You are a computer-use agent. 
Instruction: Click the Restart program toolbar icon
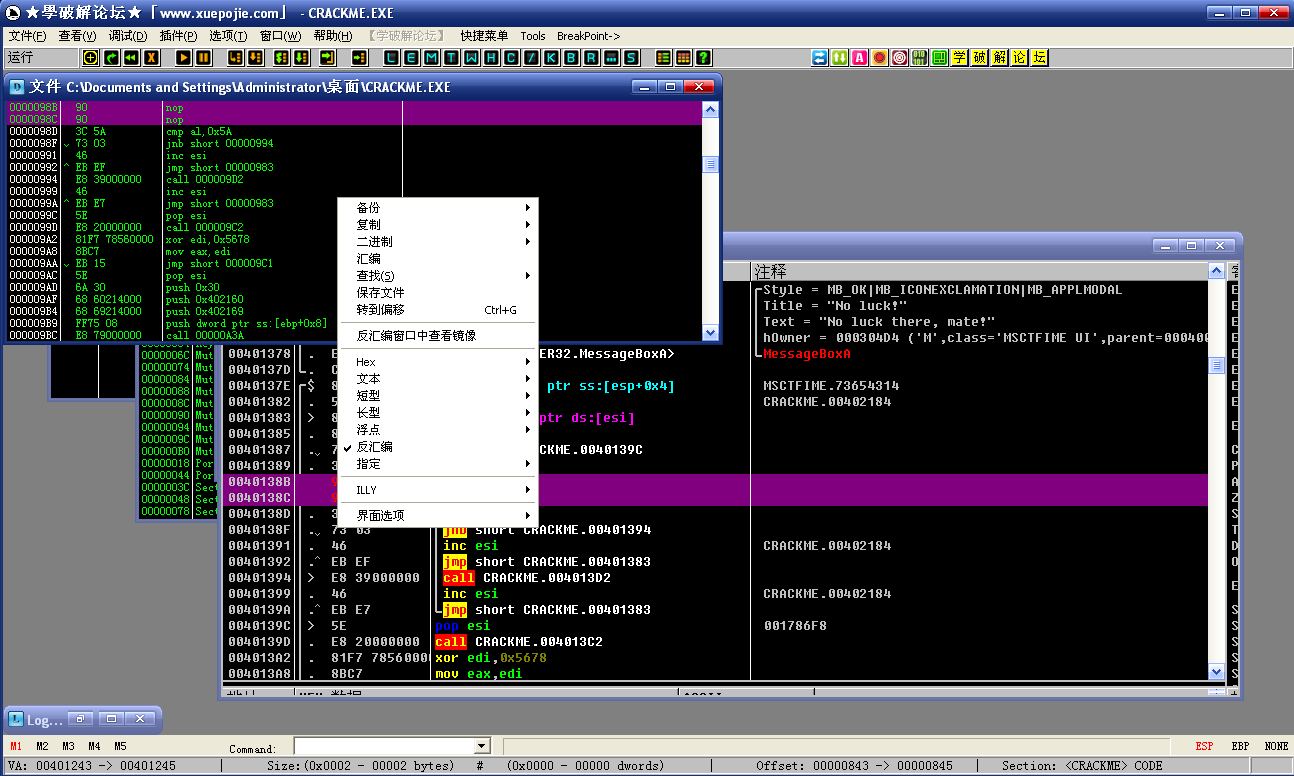coord(111,58)
